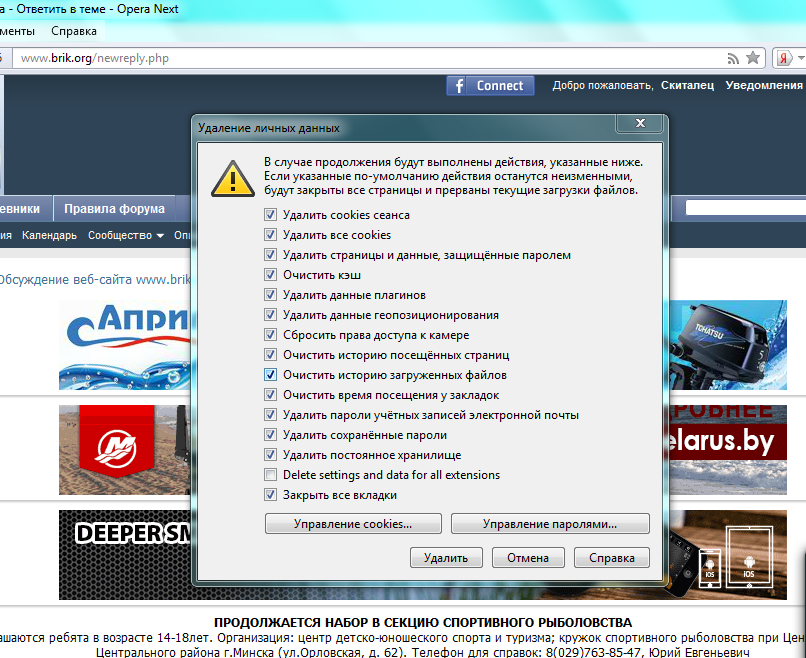Uncheck 'Удалить cookies сеанса' checkbox
The image size is (806, 658).
pos(270,215)
